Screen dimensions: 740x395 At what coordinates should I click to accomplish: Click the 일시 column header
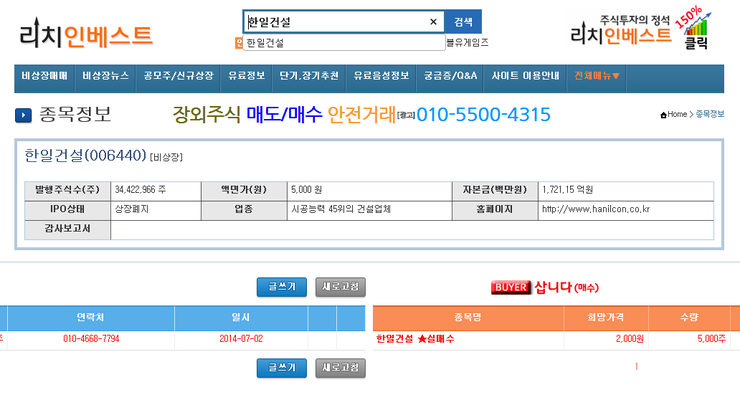tap(241, 318)
